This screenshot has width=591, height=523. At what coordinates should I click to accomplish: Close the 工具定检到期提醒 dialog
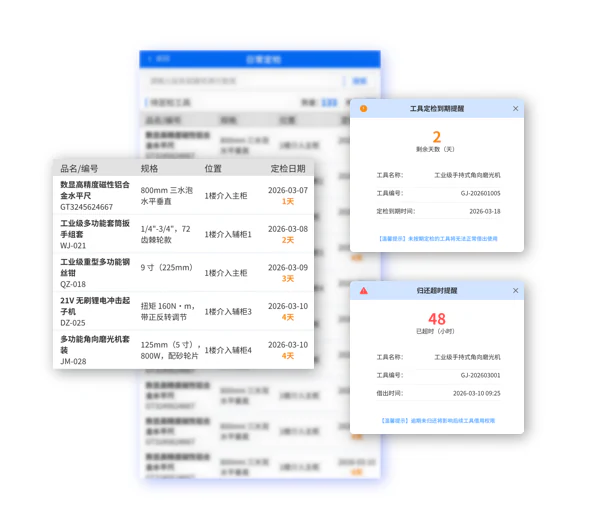tap(515, 109)
